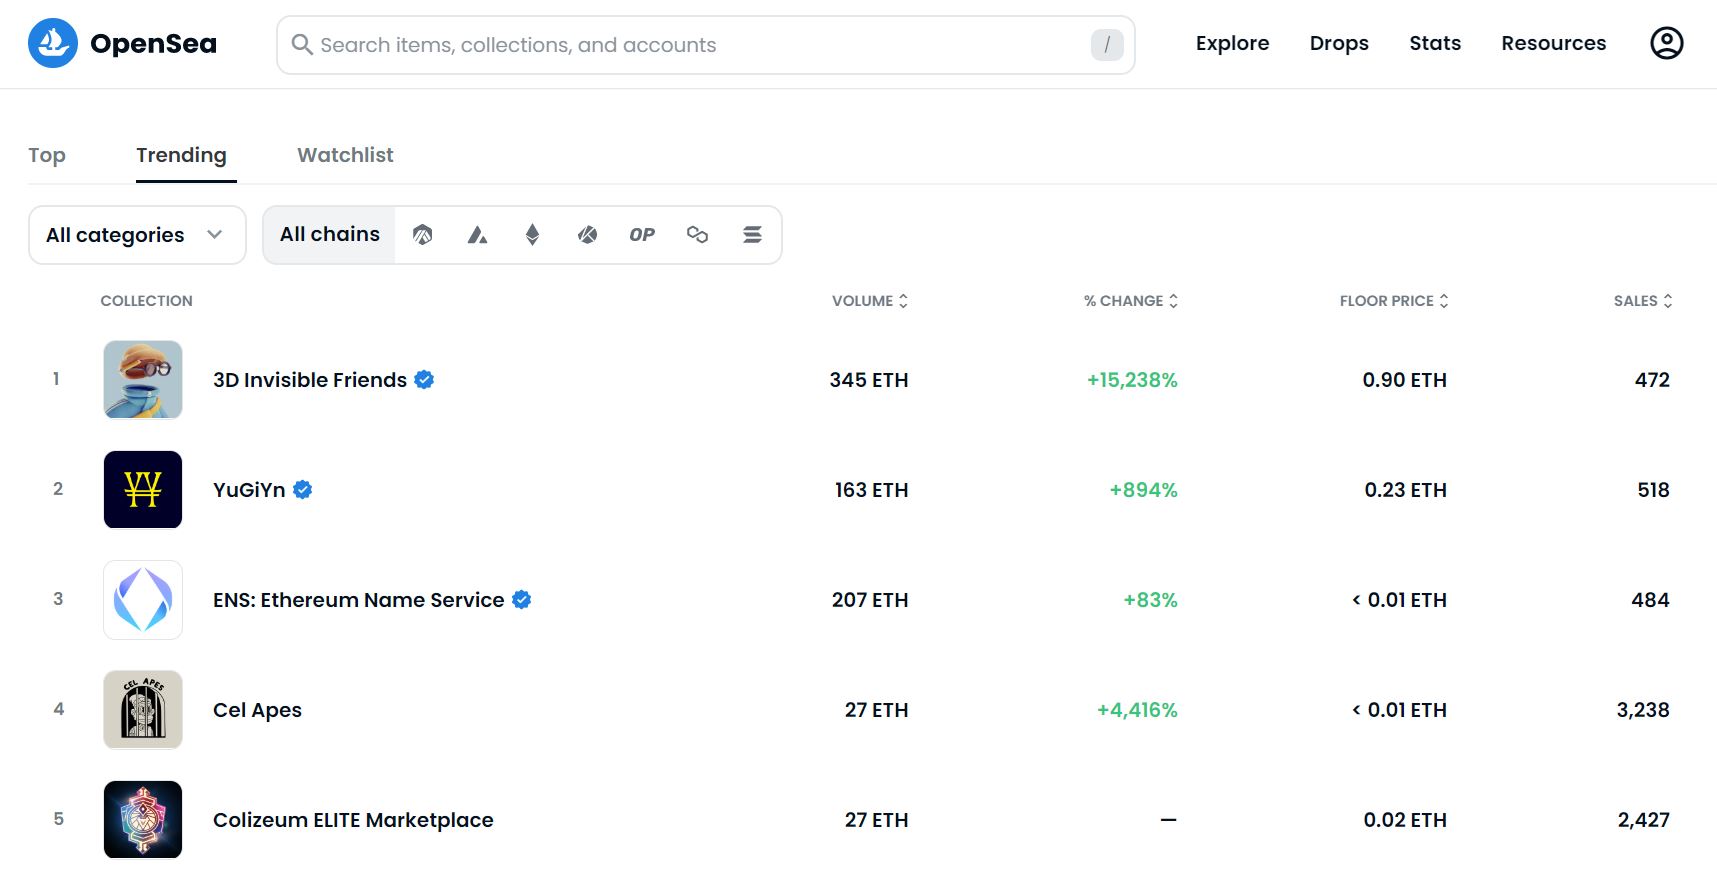Open Colizeum ELITE Marketplace thumbnail
The image size is (1717, 889).
[143, 819]
